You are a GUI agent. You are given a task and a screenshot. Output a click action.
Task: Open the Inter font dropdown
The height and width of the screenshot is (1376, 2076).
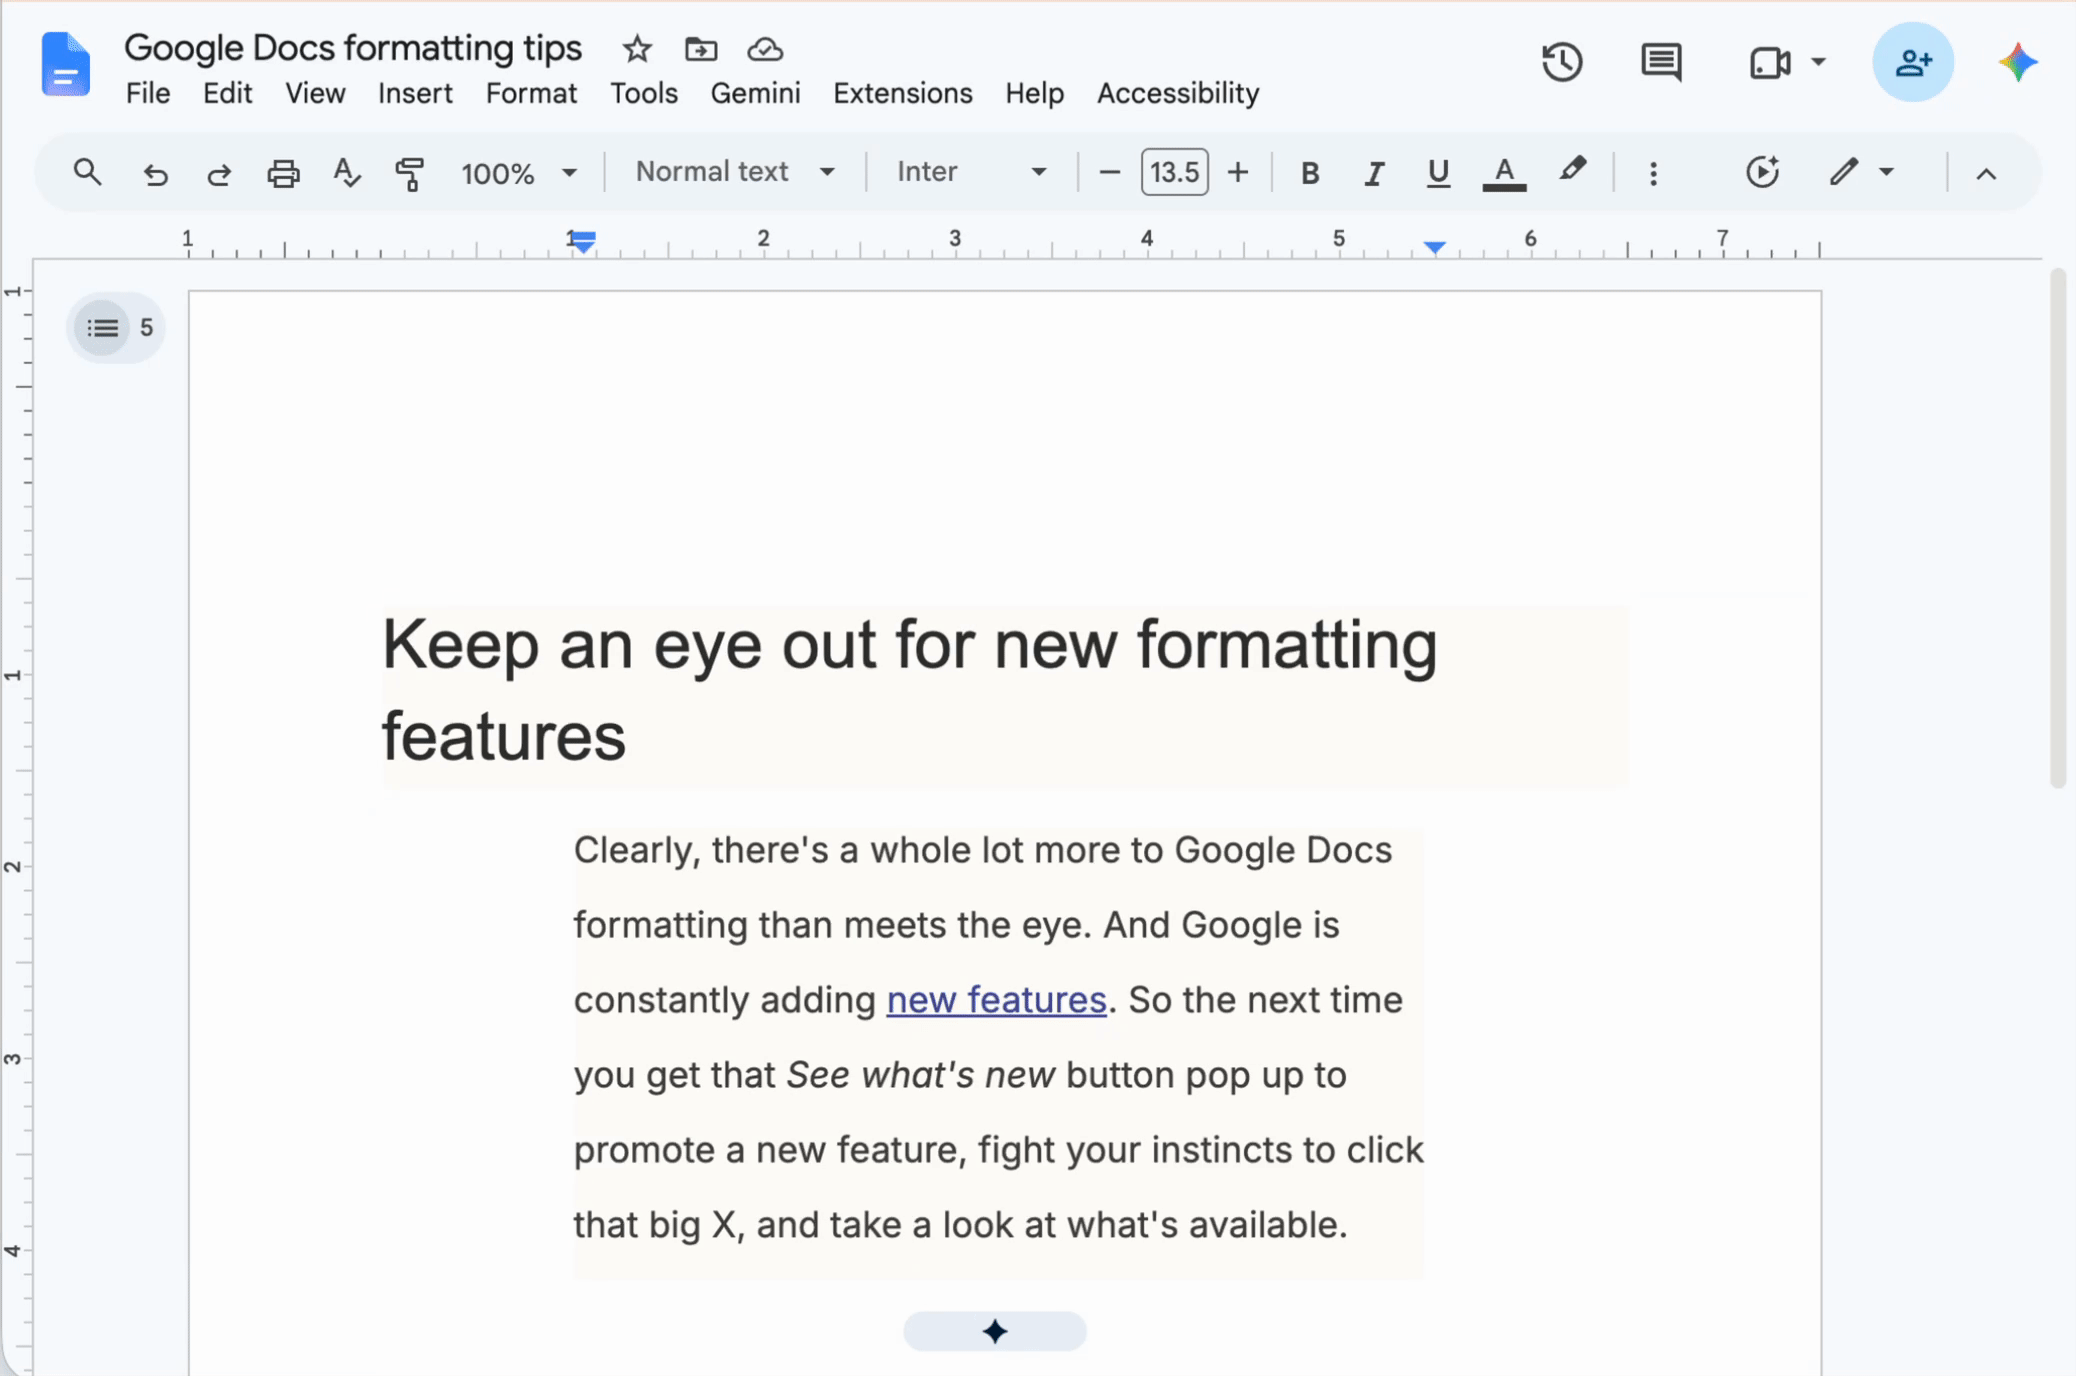click(971, 172)
